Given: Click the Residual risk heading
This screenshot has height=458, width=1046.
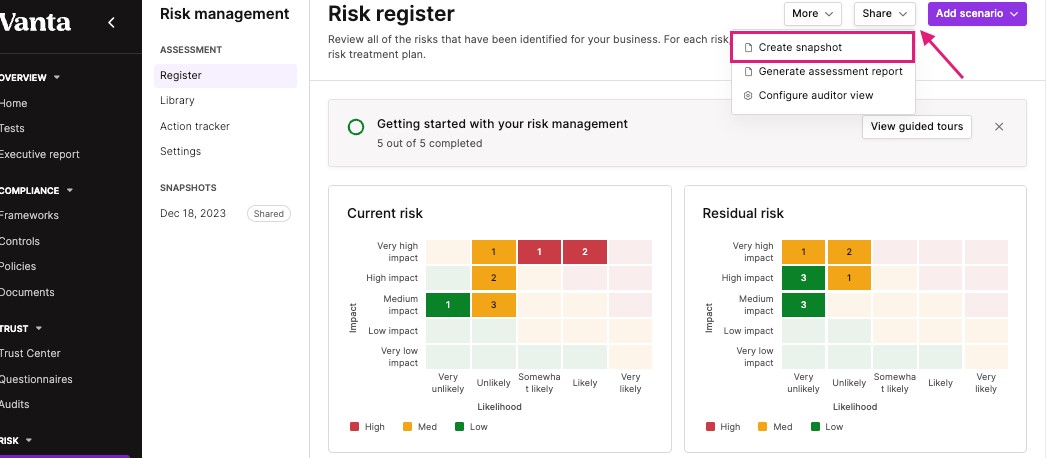Looking at the screenshot, I should pos(743,213).
